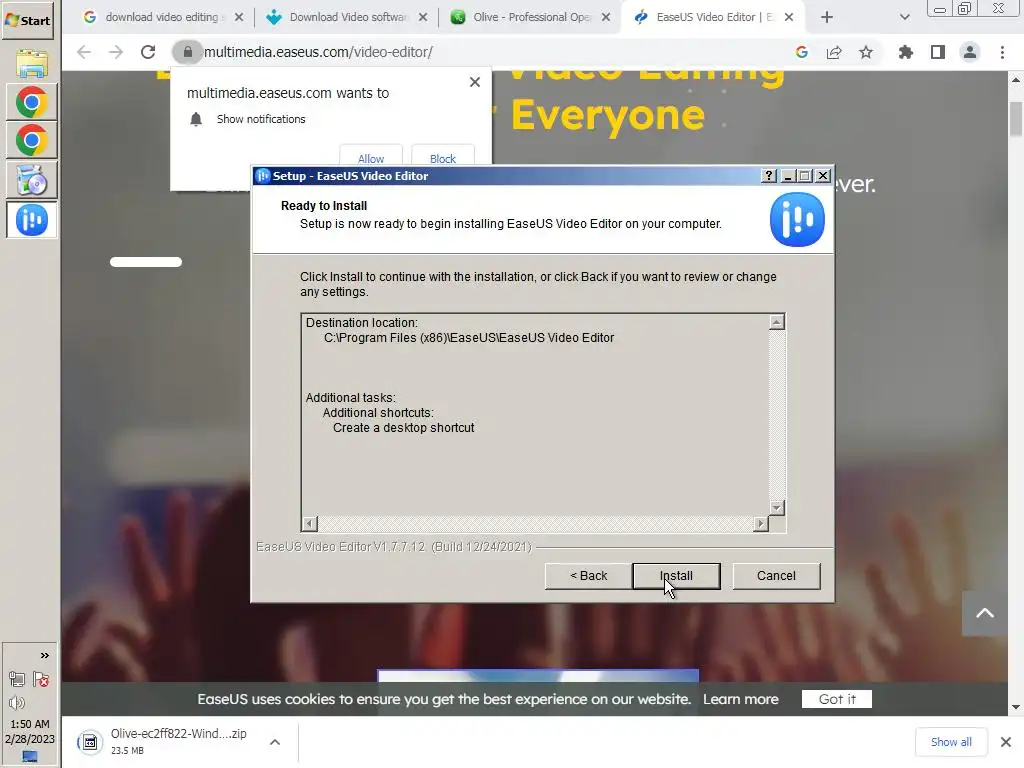This screenshot has width=1024, height=768.
Task: Close the Olive - Professional tab
Action: click(606, 17)
